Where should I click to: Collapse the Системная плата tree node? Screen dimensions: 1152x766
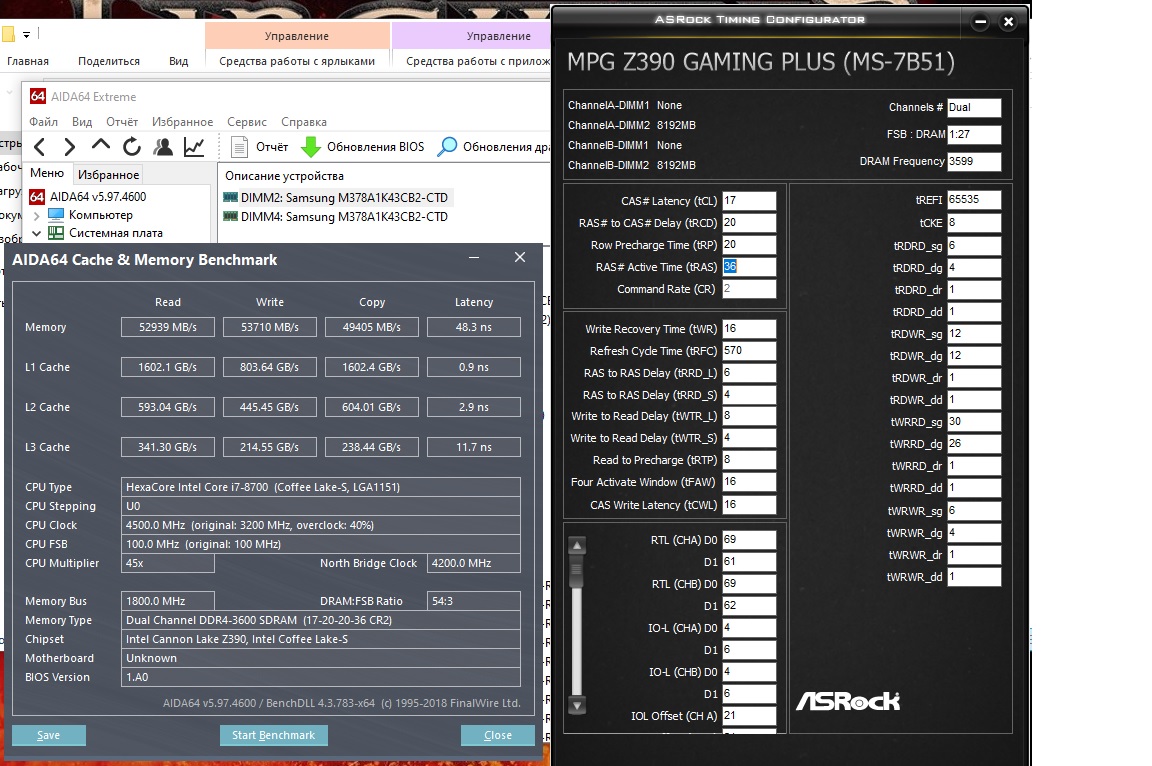click(37, 234)
